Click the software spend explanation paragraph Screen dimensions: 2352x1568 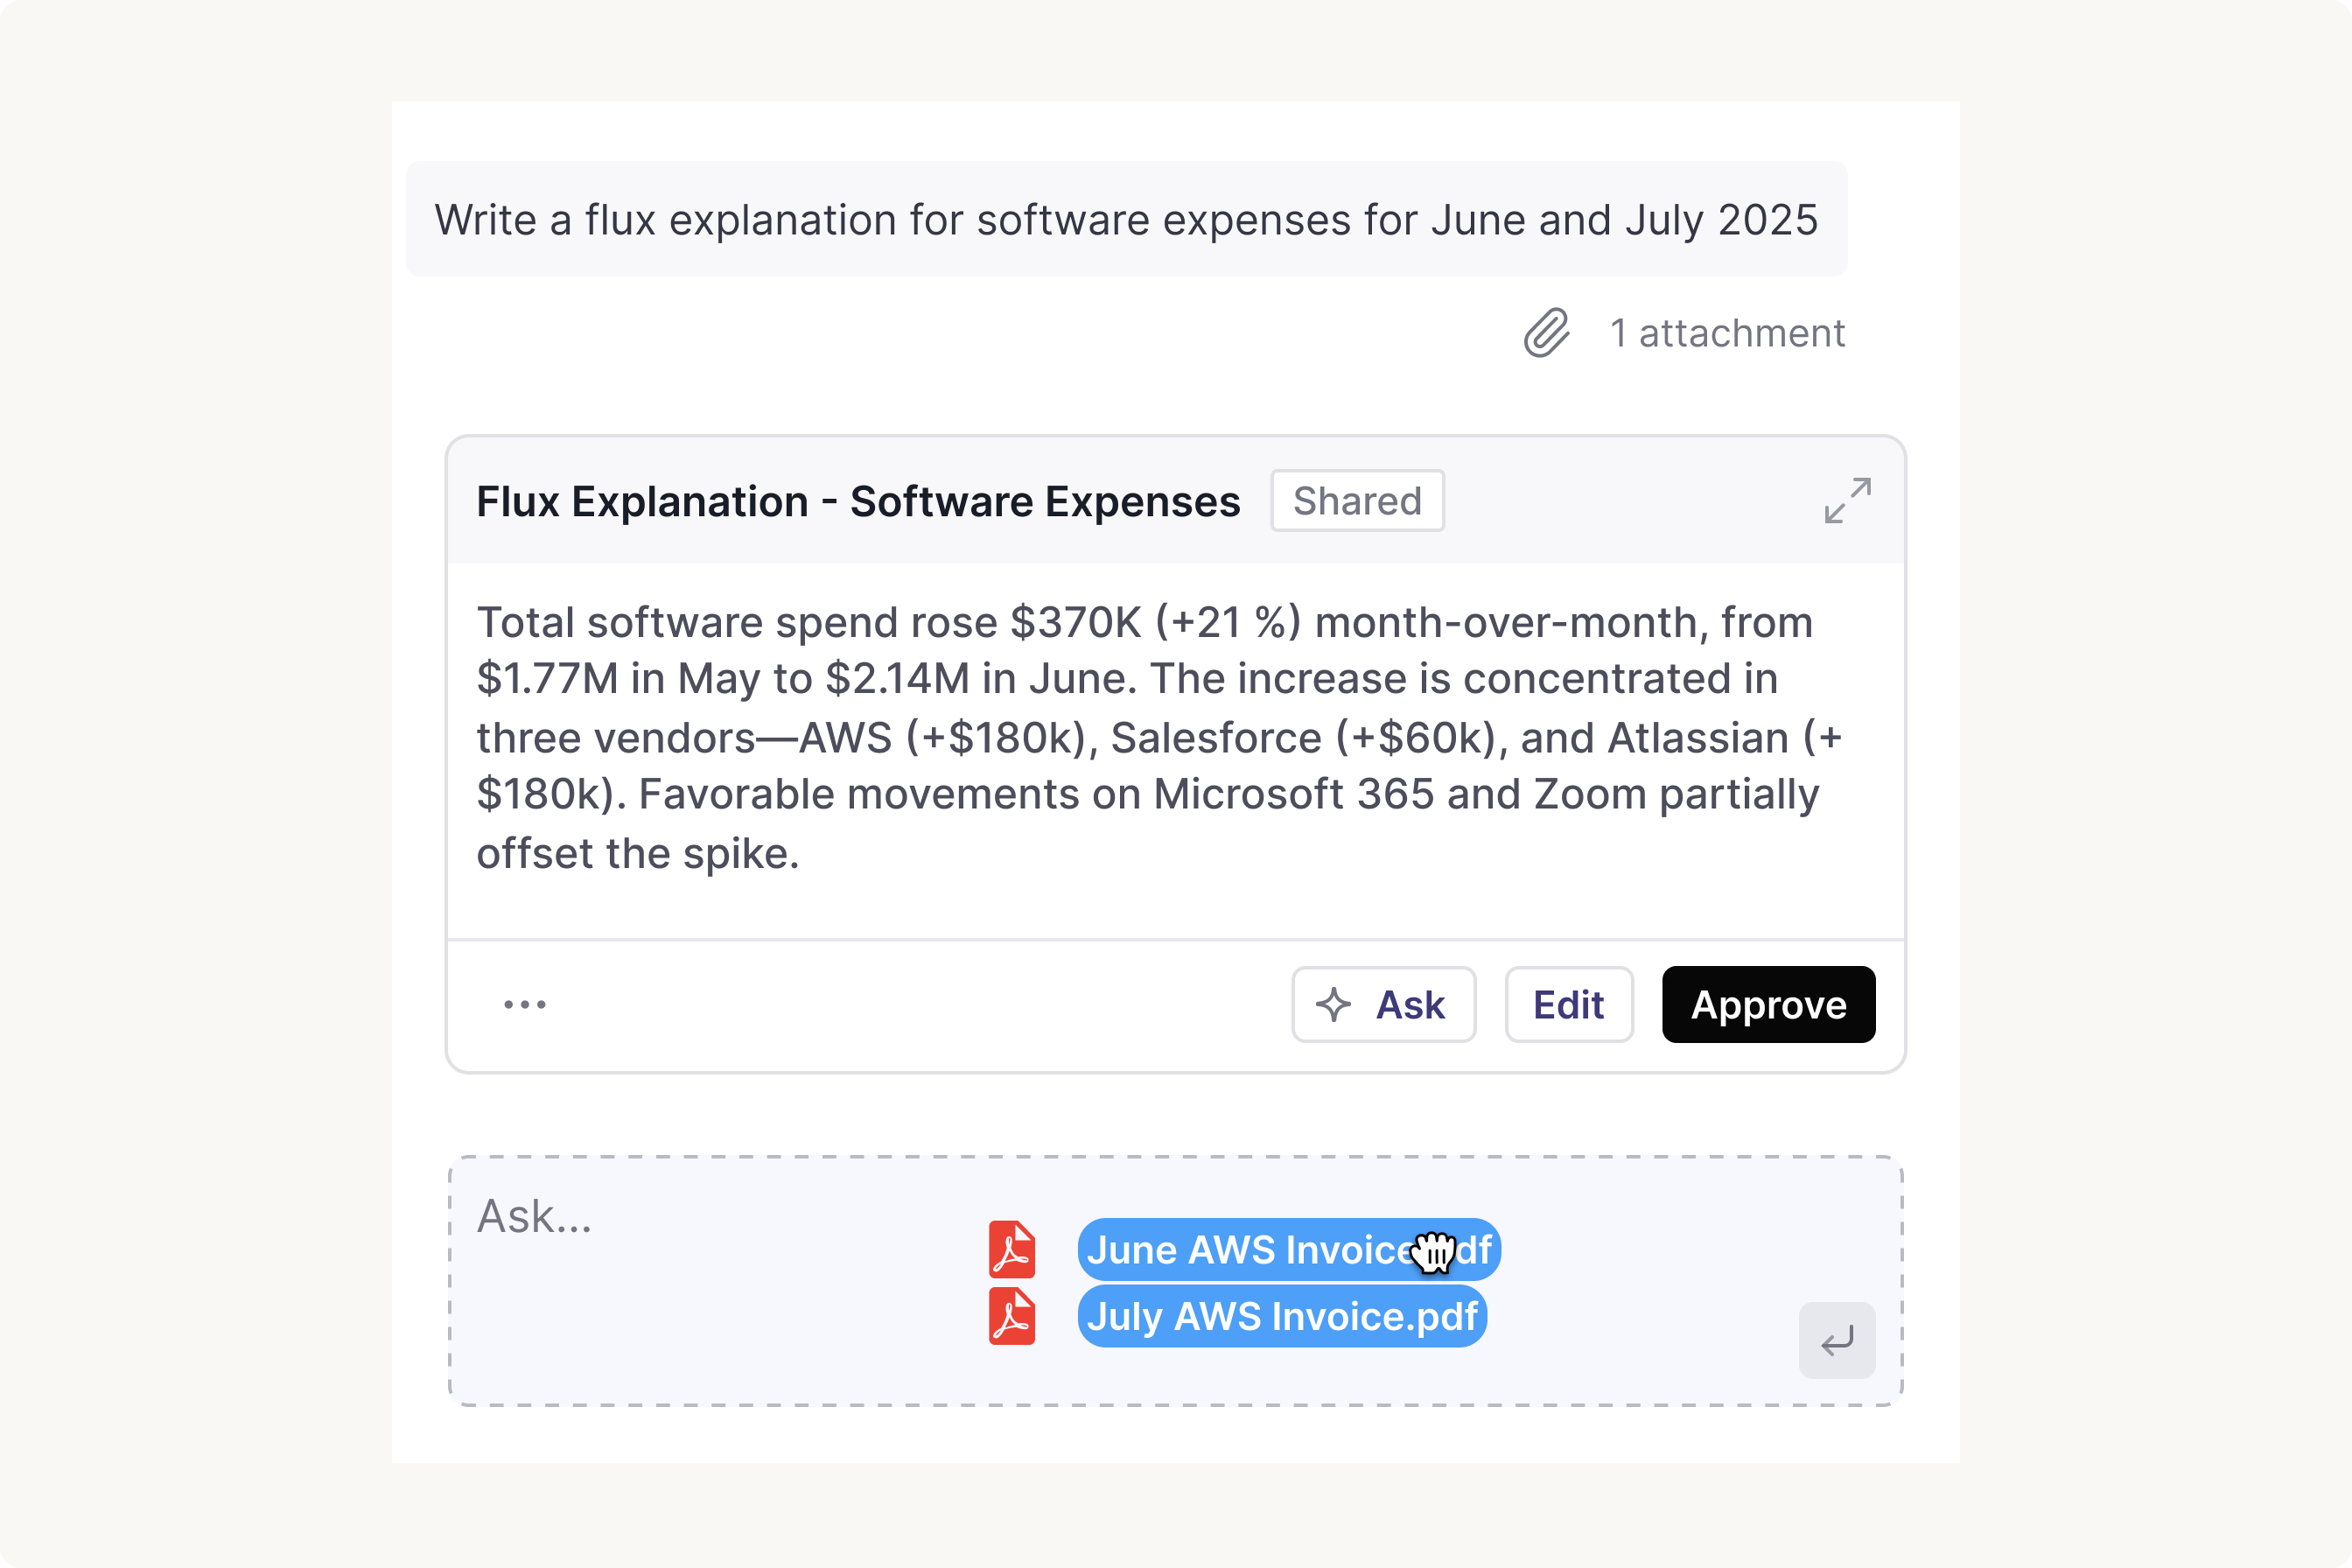[x=1160, y=737]
